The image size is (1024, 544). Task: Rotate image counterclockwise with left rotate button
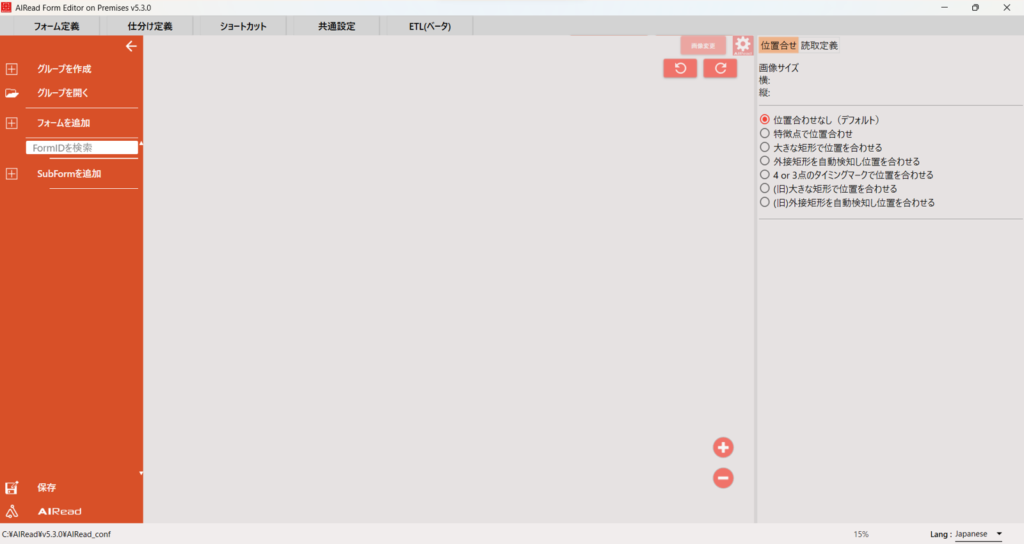point(680,68)
